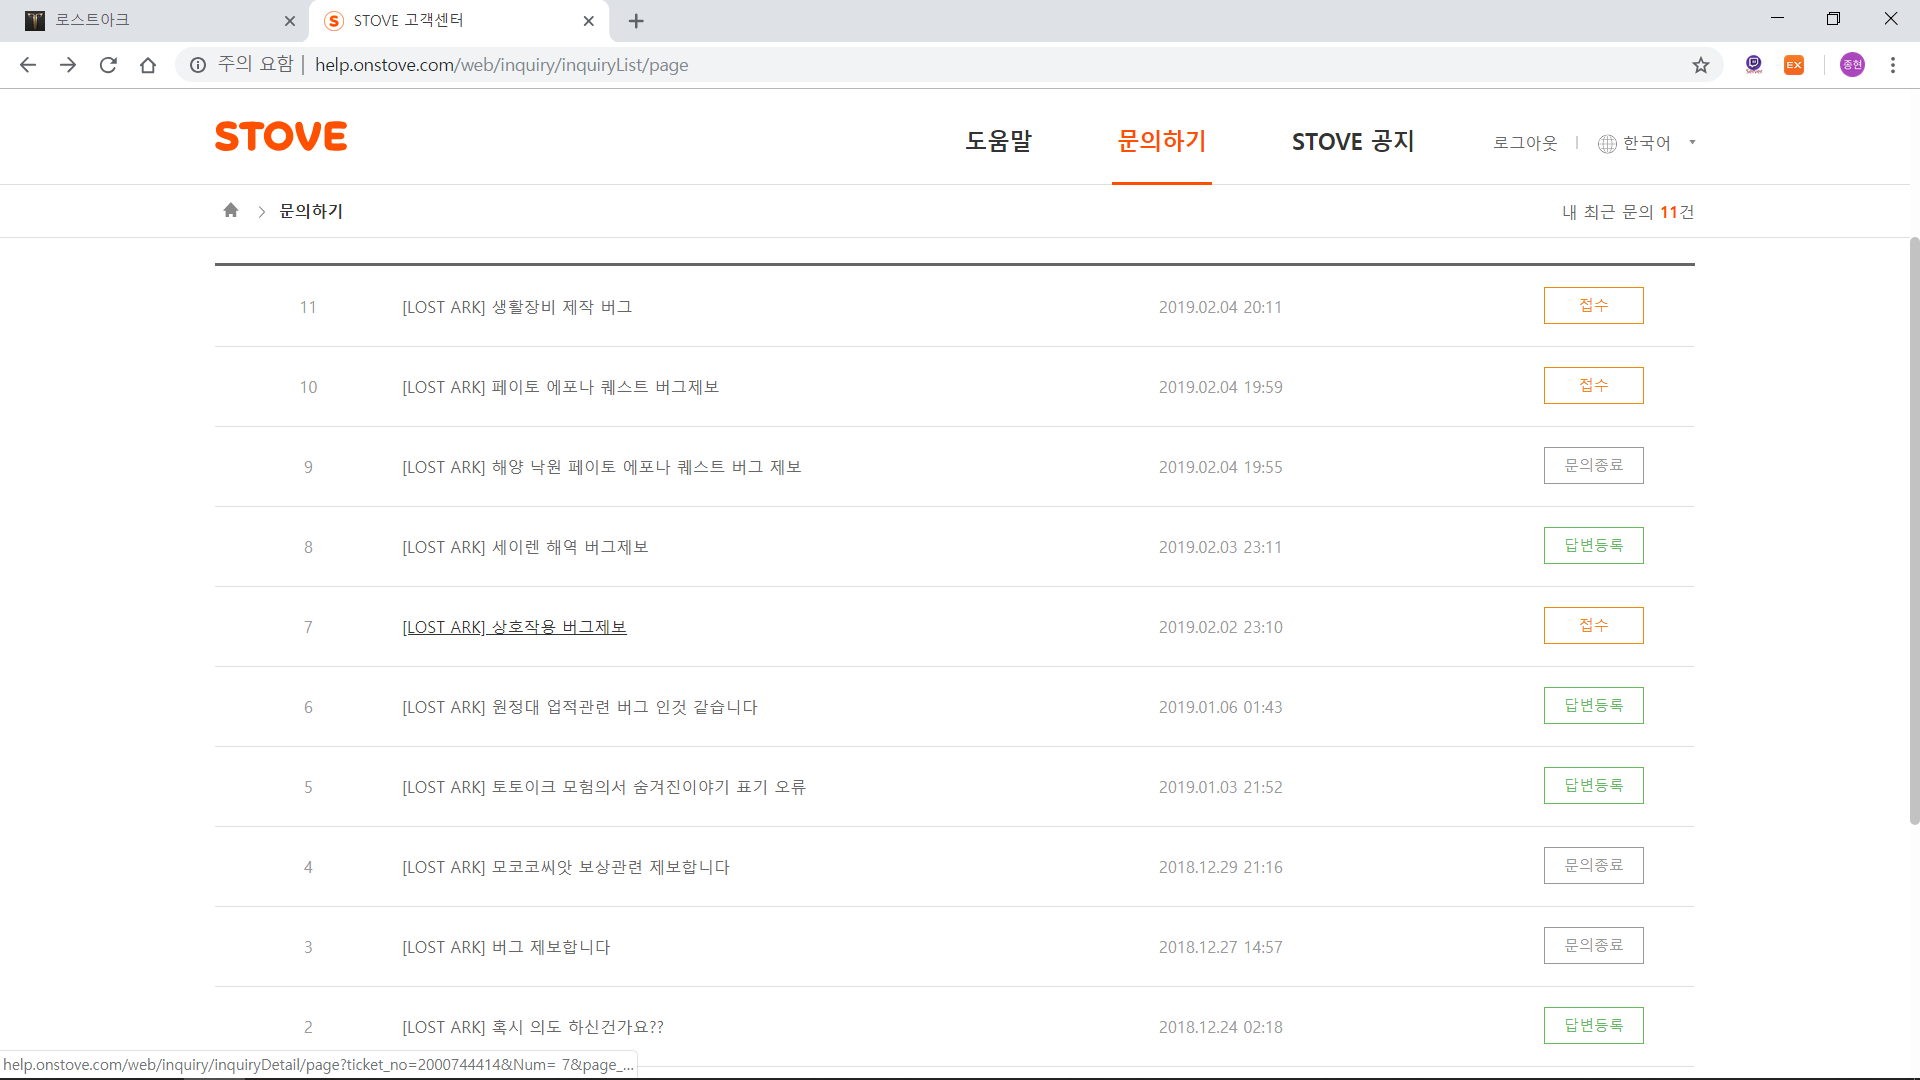Click the home breadcrumb icon

pos(231,210)
